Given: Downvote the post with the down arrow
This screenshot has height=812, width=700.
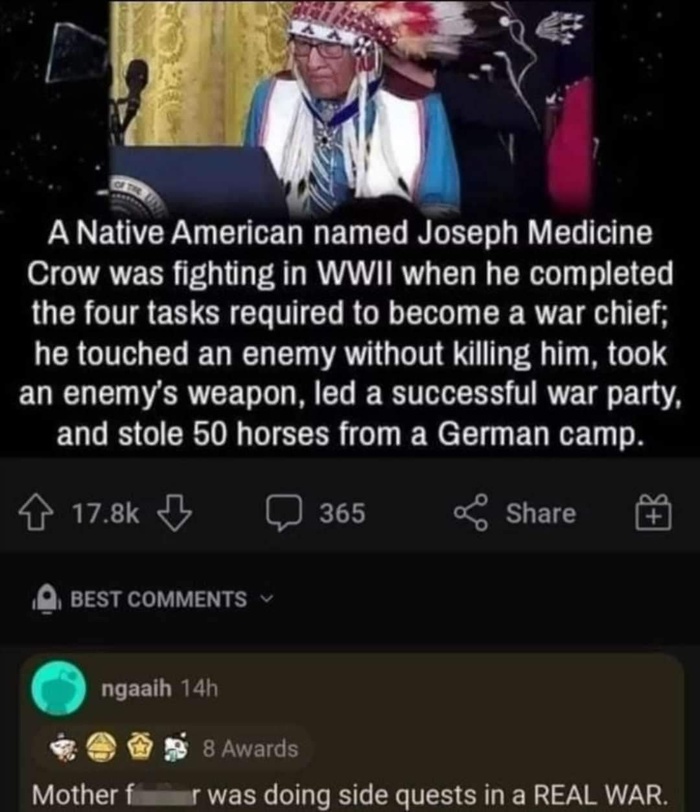Looking at the screenshot, I should point(174,513).
